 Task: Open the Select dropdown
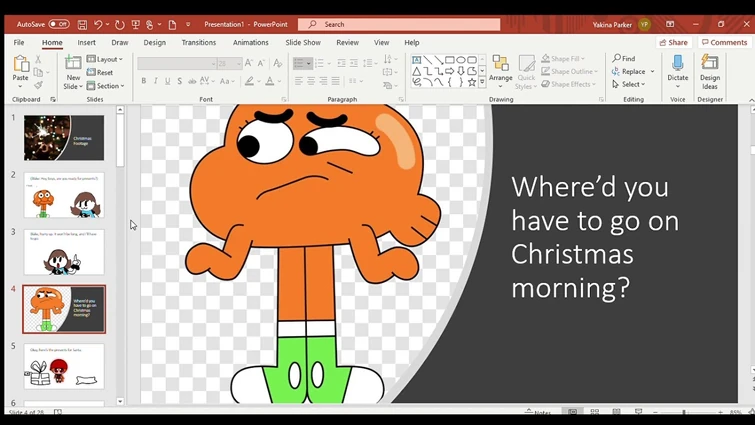click(628, 84)
